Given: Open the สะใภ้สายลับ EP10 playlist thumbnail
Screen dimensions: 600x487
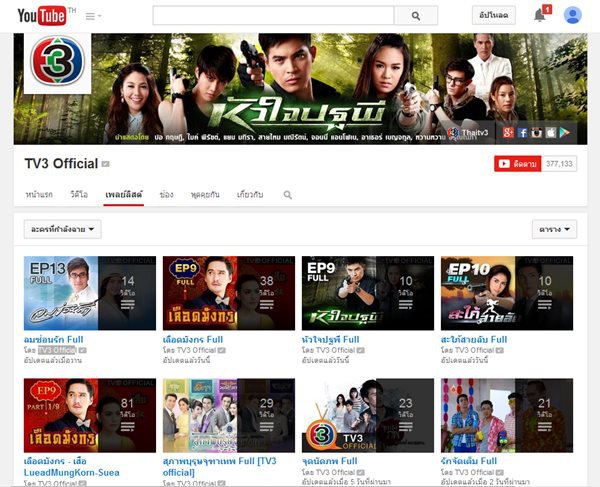Looking at the screenshot, I should (x=507, y=293).
